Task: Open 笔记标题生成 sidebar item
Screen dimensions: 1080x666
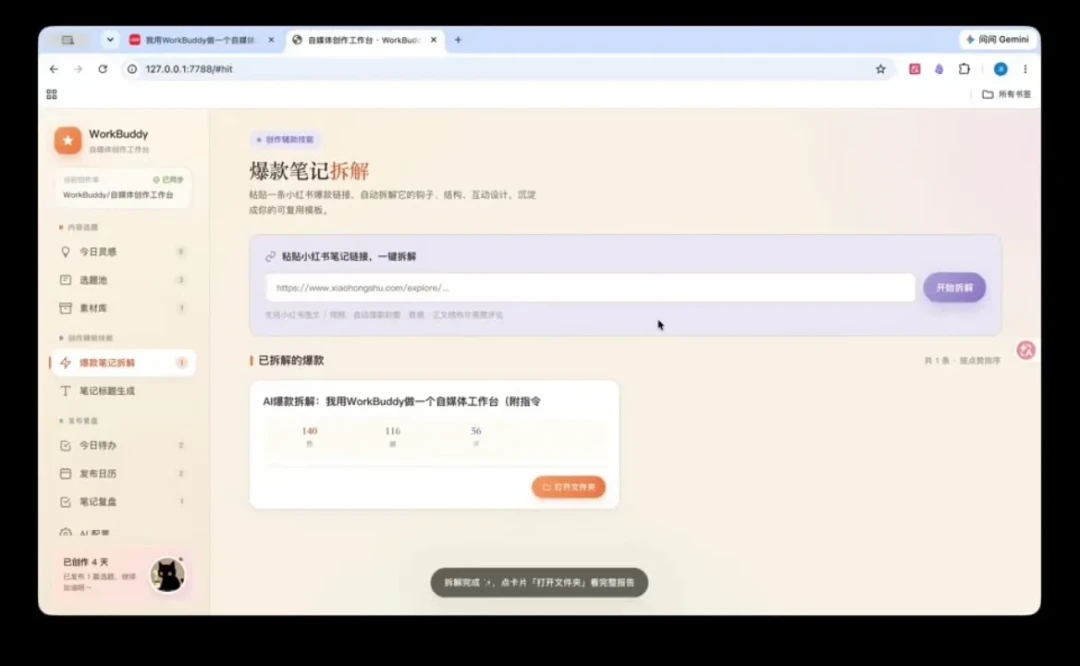Action: pyautogui.click(x=122, y=391)
